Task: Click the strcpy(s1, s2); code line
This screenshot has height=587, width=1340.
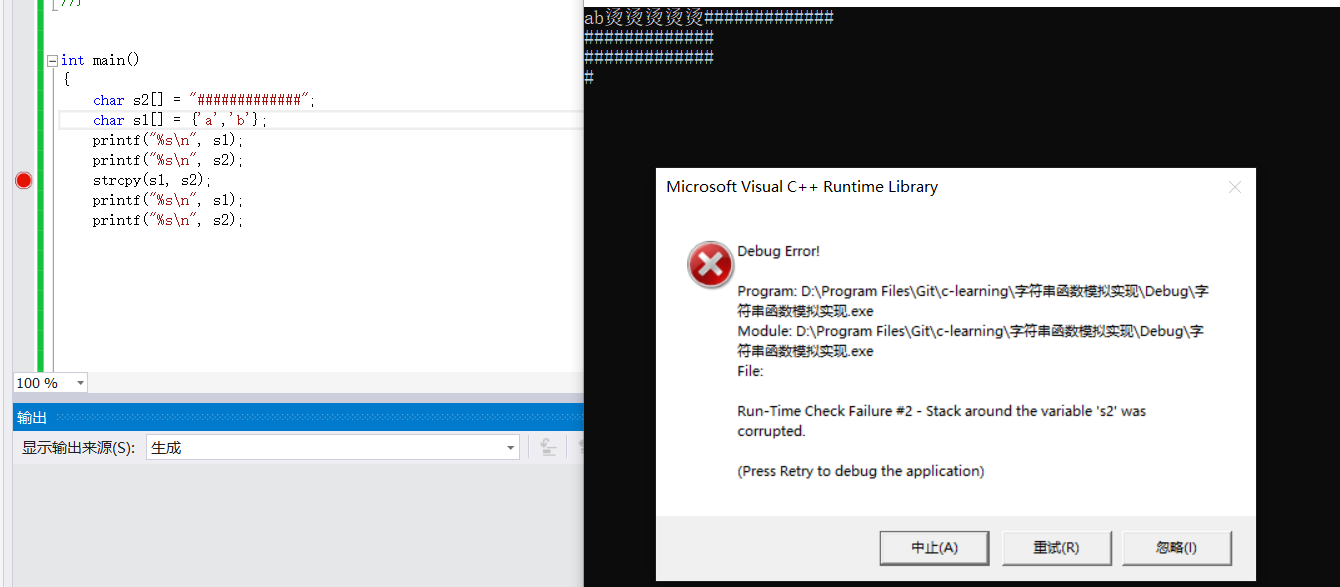Action: [x=152, y=180]
